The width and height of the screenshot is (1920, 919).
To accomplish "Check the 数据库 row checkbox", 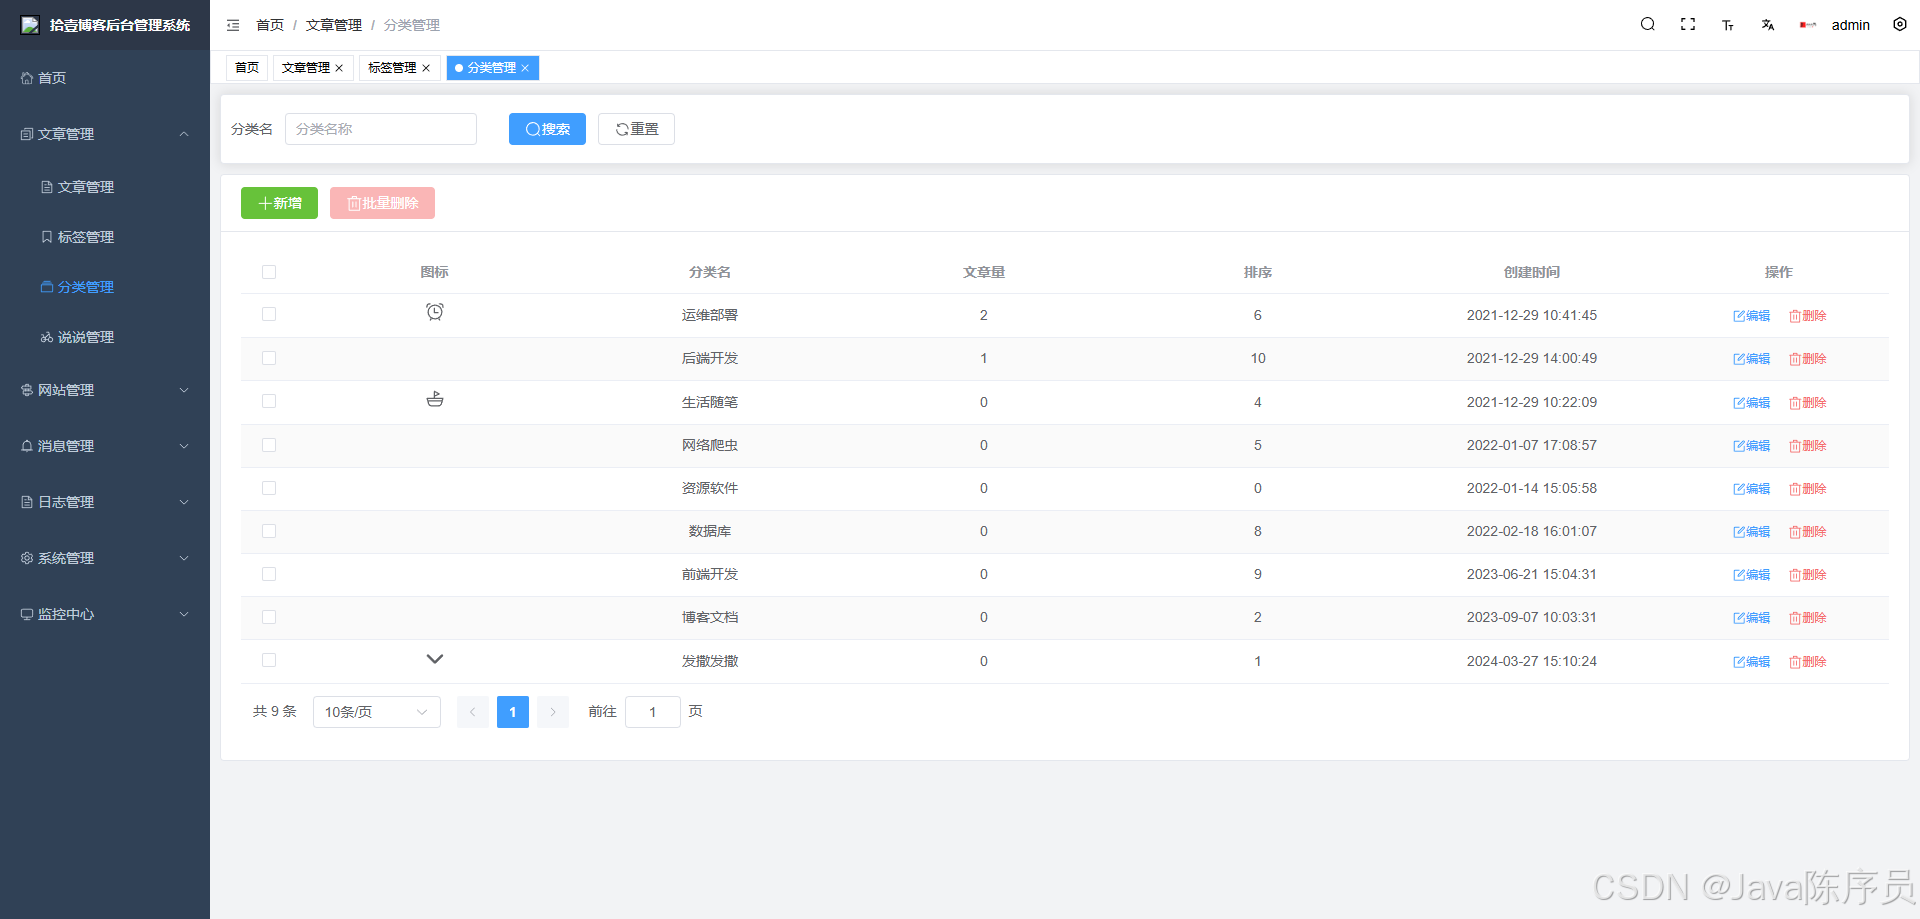I will (269, 531).
